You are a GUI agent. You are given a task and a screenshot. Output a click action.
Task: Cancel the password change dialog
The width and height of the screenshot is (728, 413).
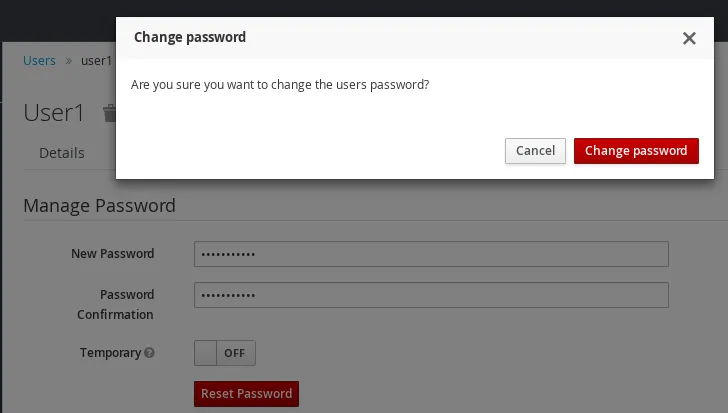pos(535,151)
